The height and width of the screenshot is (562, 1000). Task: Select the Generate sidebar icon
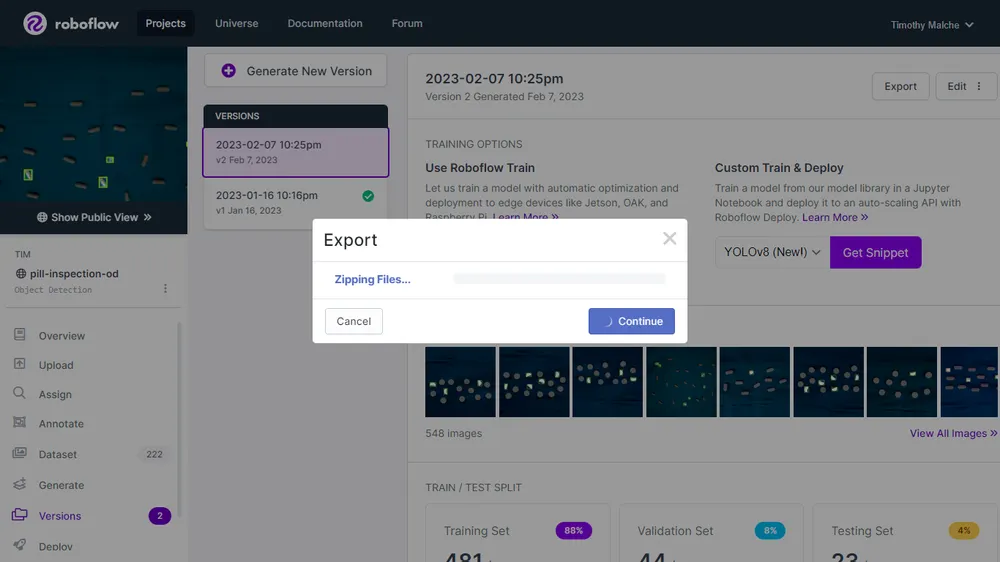20,484
